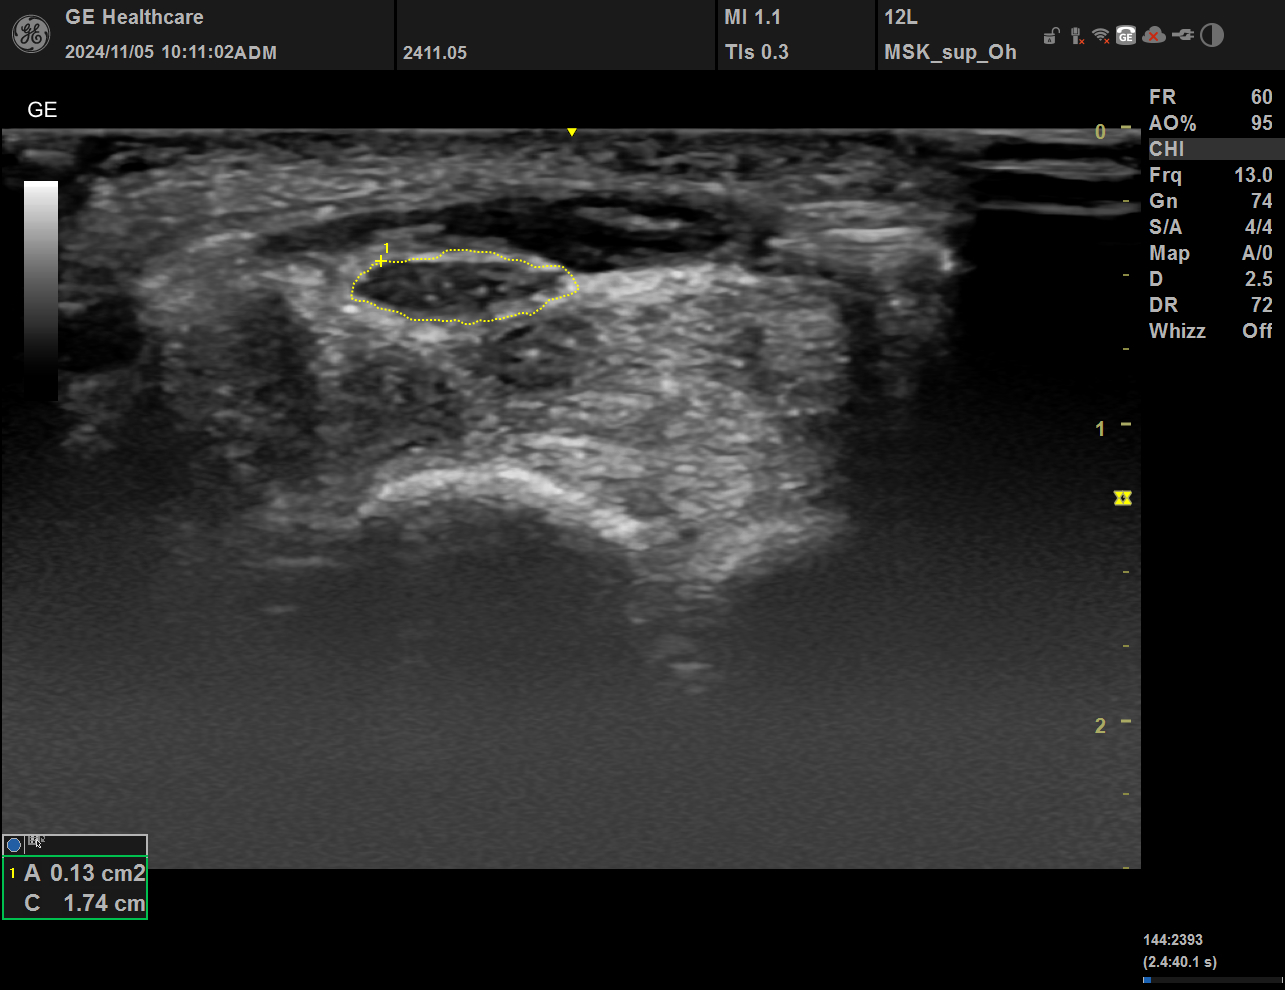Image resolution: width=1285 pixels, height=990 pixels.
Task: Select the yellow focal zone marker
Action: 1123,498
